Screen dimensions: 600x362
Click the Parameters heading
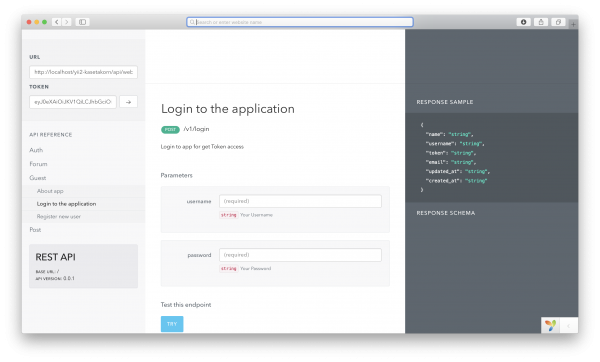point(176,175)
